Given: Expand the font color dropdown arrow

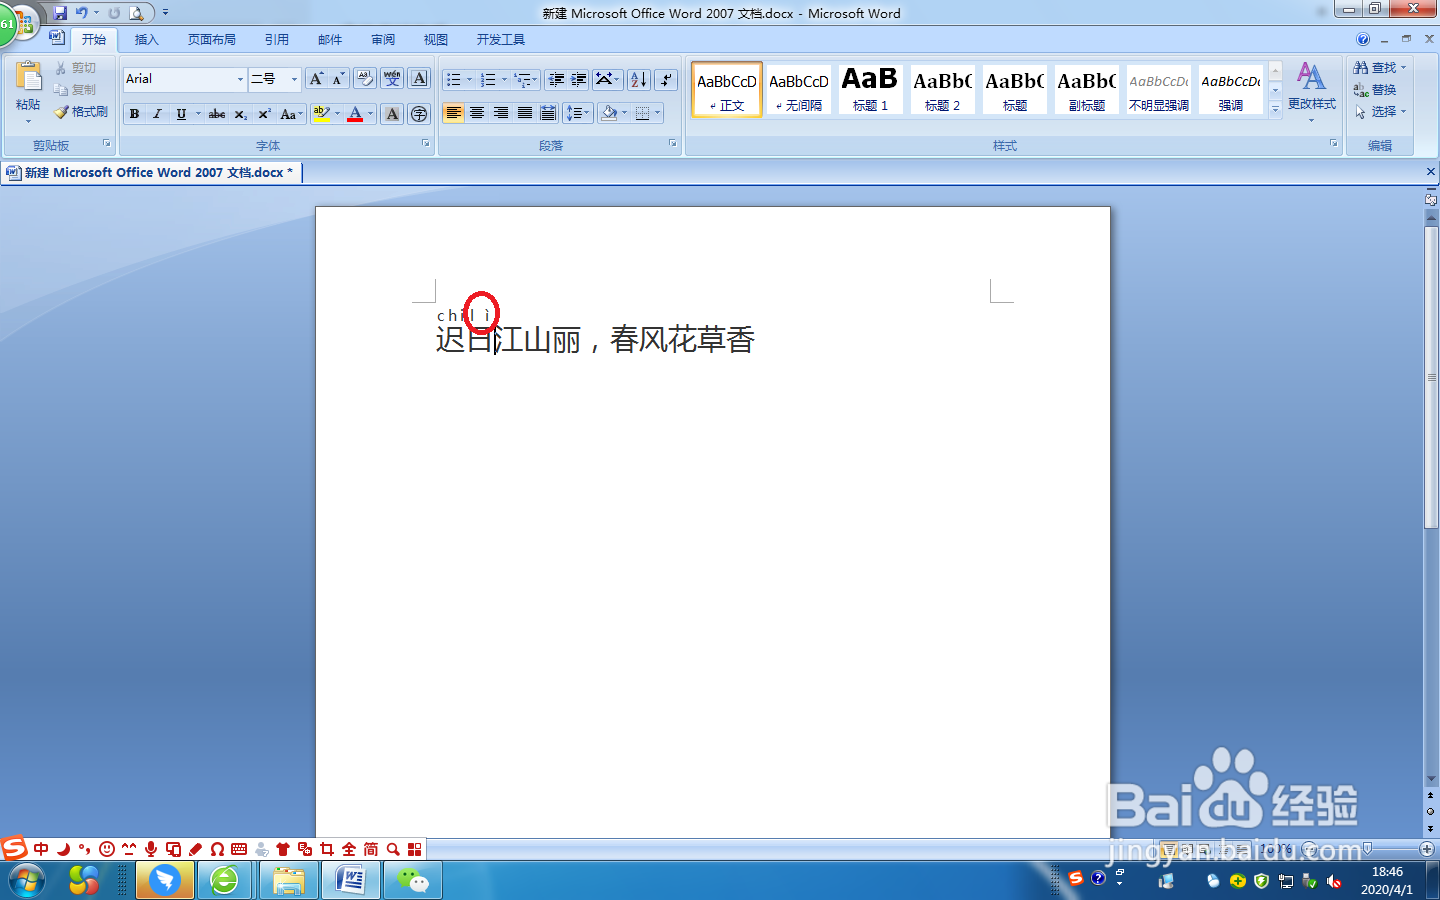Looking at the screenshot, I should click(x=369, y=113).
